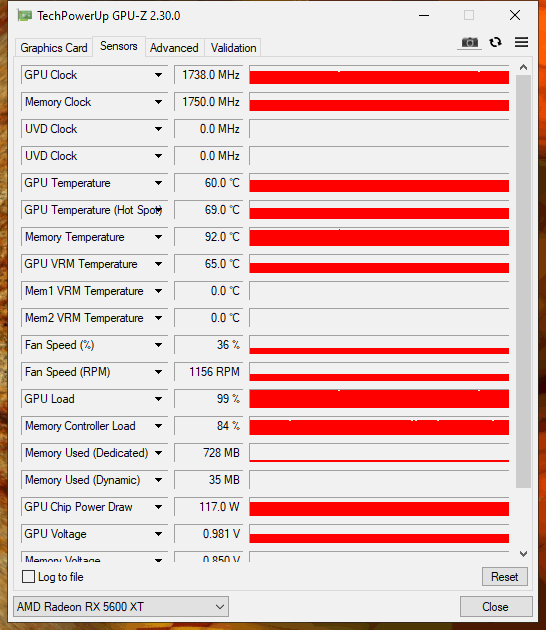546x630 pixels.
Task: Click the sensor list scrollbar thumb
Action: pyautogui.click(x=523, y=281)
